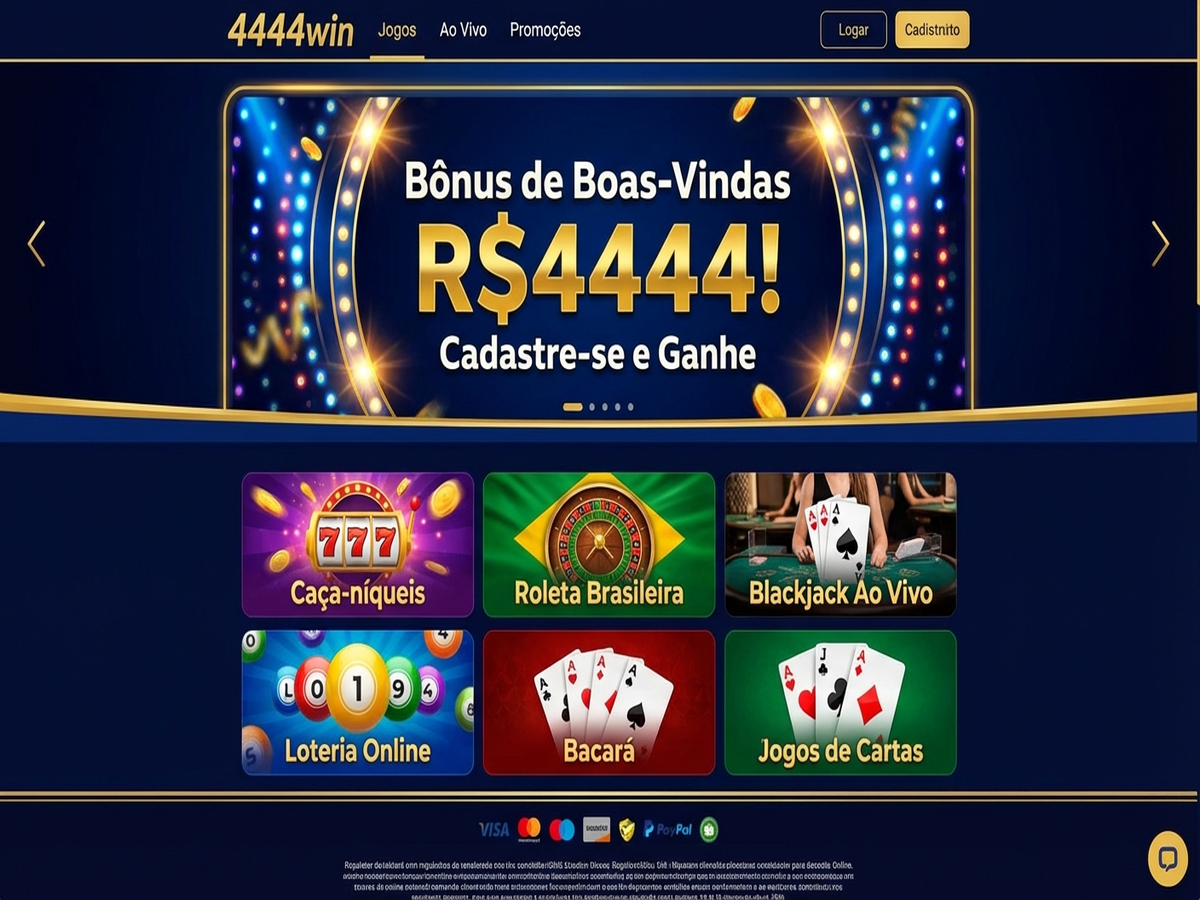
Task: Advance to the next banner slide arrow
Action: (1160, 244)
